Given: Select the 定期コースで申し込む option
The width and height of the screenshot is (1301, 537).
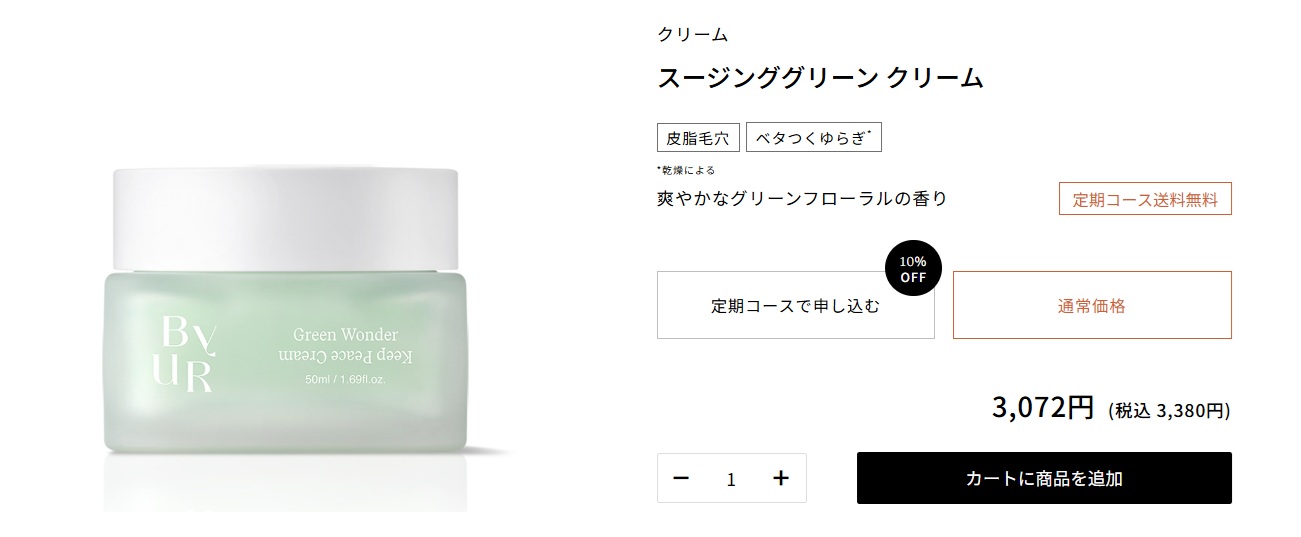Looking at the screenshot, I should pos(796,305).
